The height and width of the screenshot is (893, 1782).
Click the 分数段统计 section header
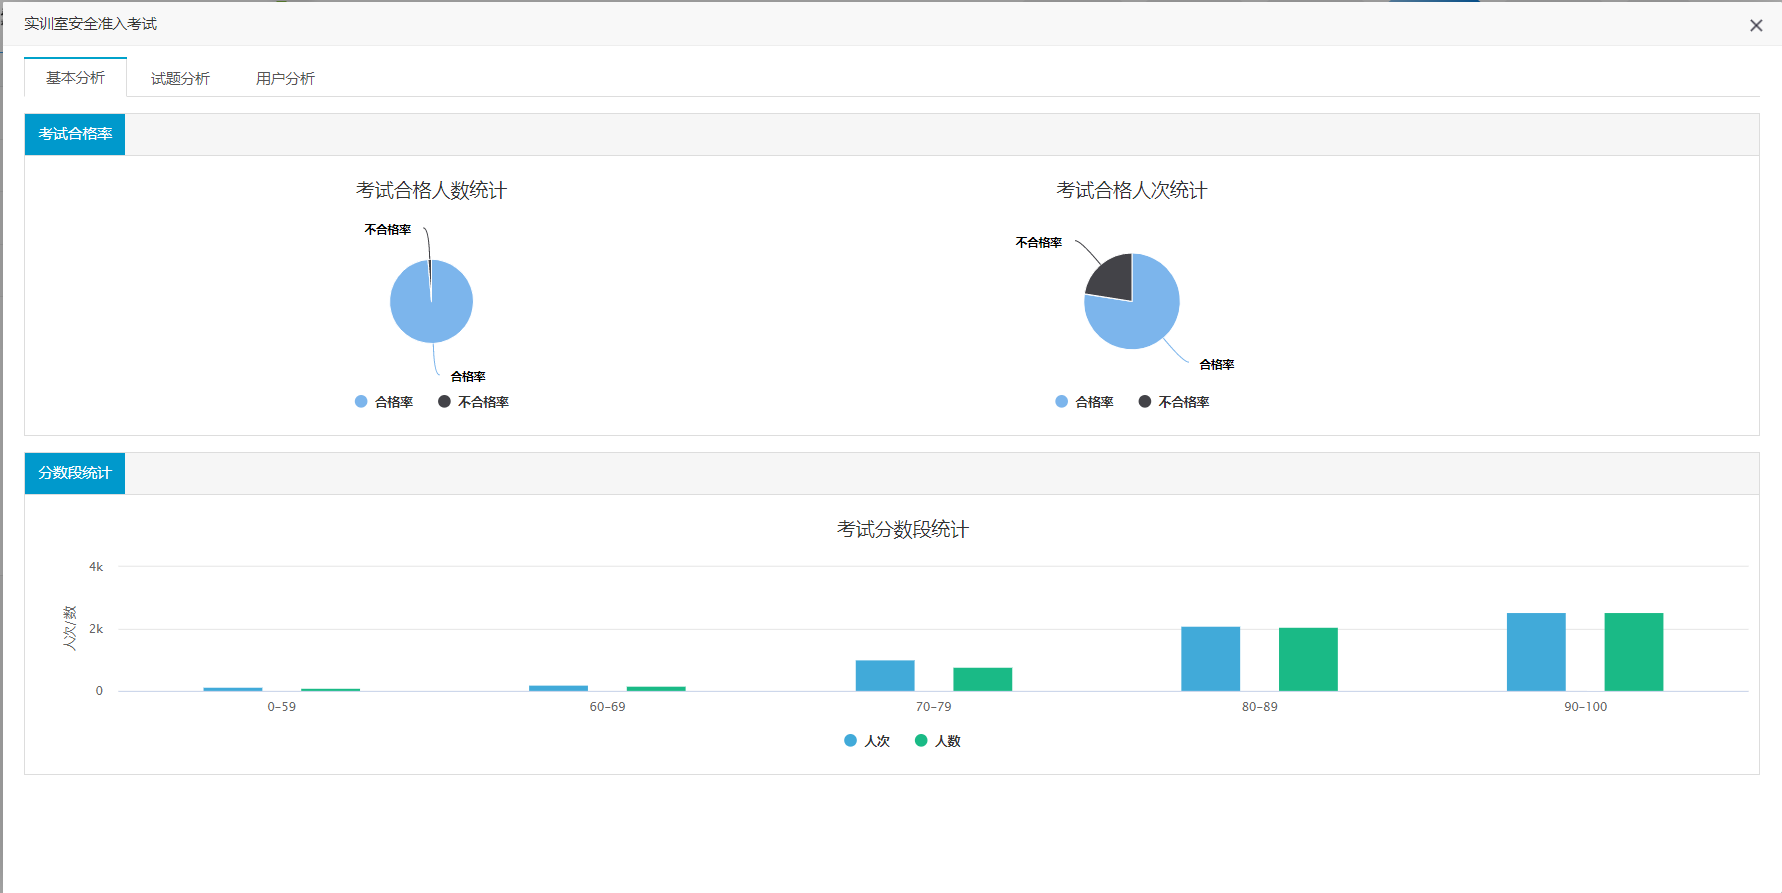pyautogui.click(x=75, y=473)
